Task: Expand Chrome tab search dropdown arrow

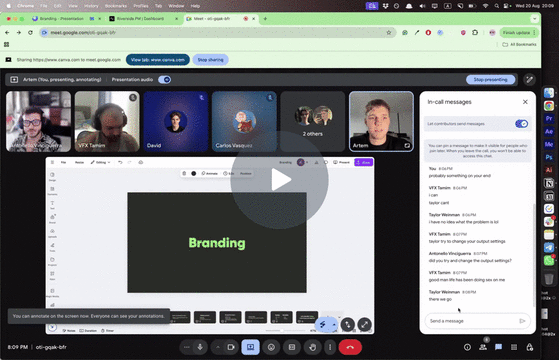Action: point(534,19)
